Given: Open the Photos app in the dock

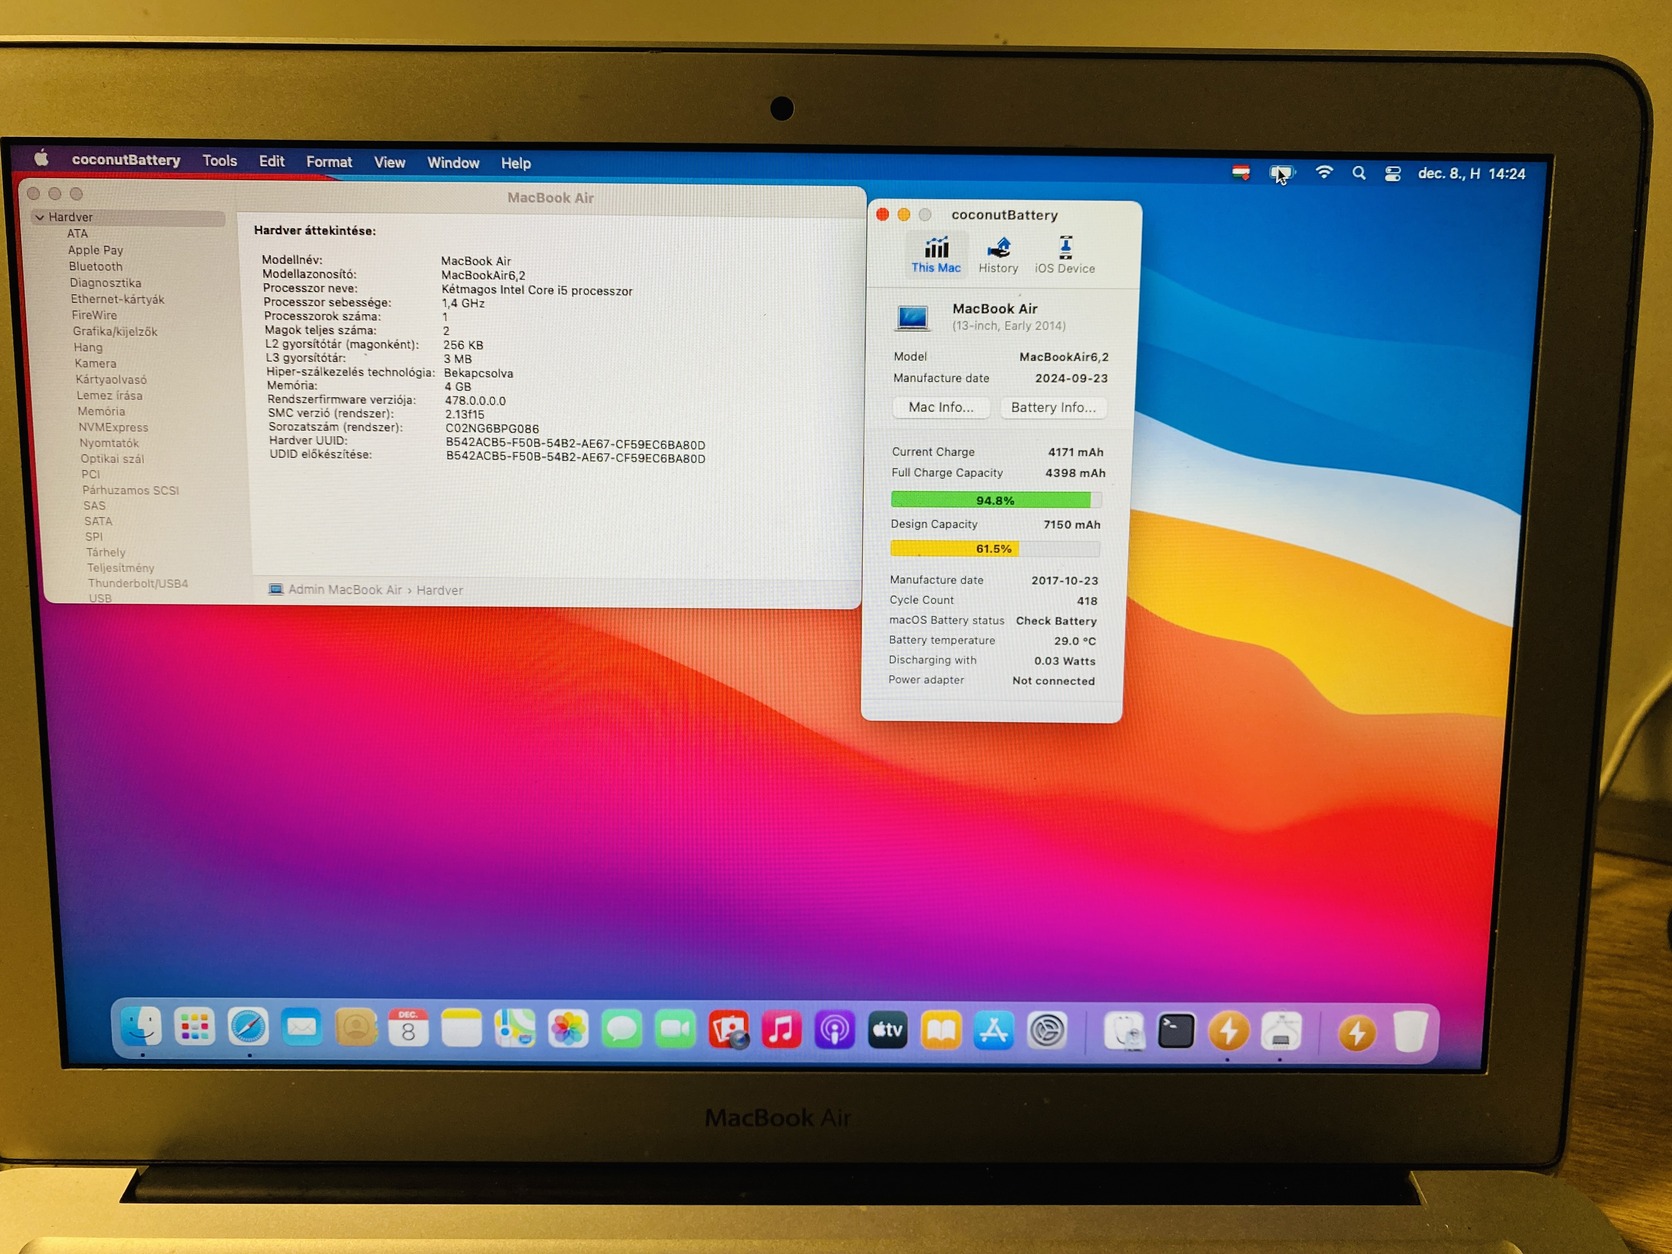Looking at the screenshot, I should [x=568, y=1029].
